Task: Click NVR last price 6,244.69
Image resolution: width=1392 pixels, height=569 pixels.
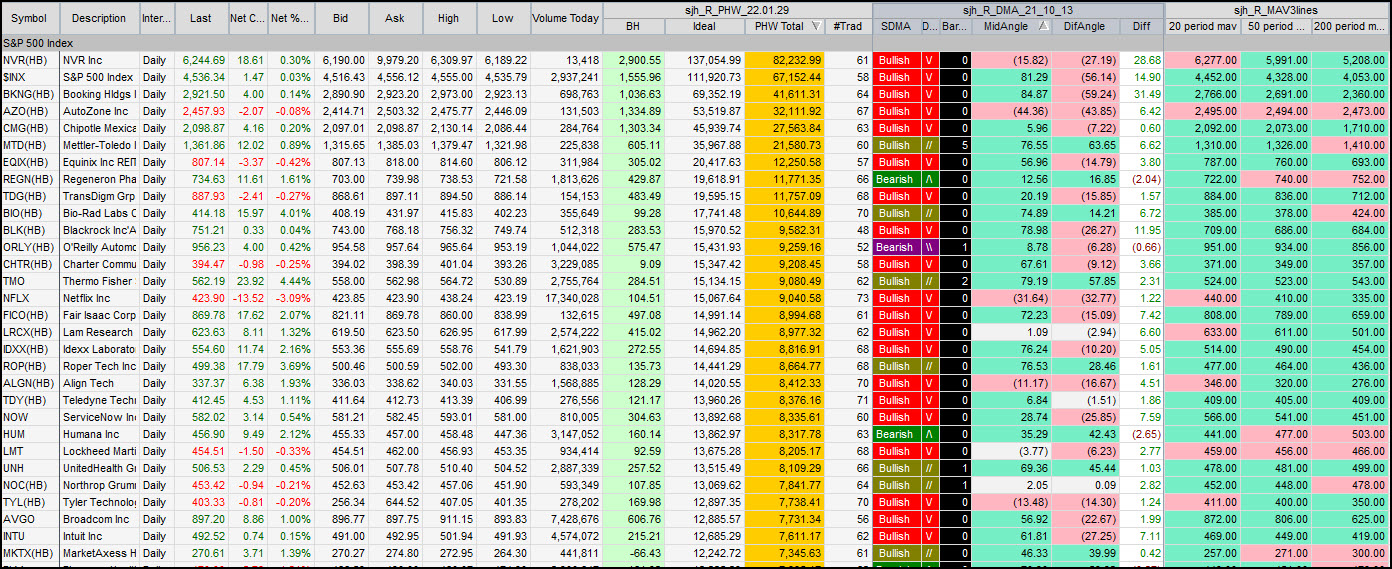Action: (201, 61)
